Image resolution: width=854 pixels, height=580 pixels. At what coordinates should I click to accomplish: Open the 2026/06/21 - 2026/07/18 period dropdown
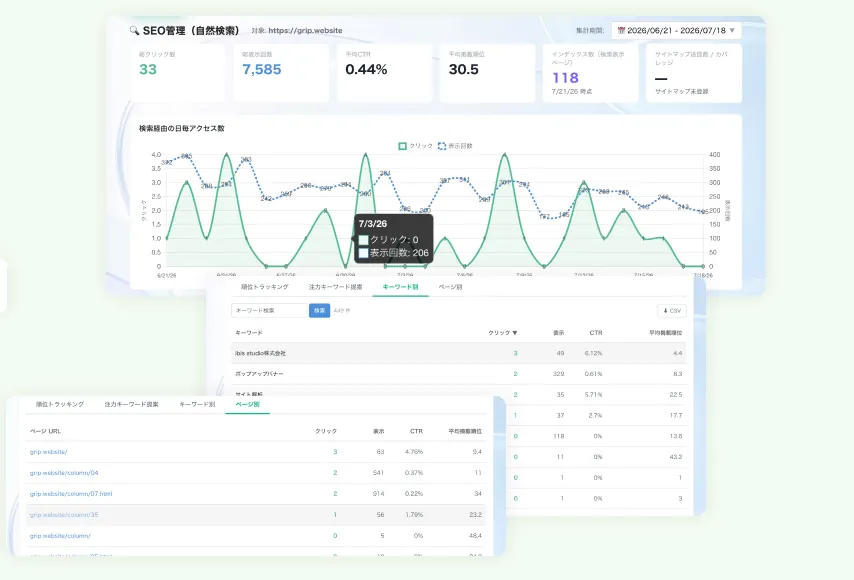point(676,30)
